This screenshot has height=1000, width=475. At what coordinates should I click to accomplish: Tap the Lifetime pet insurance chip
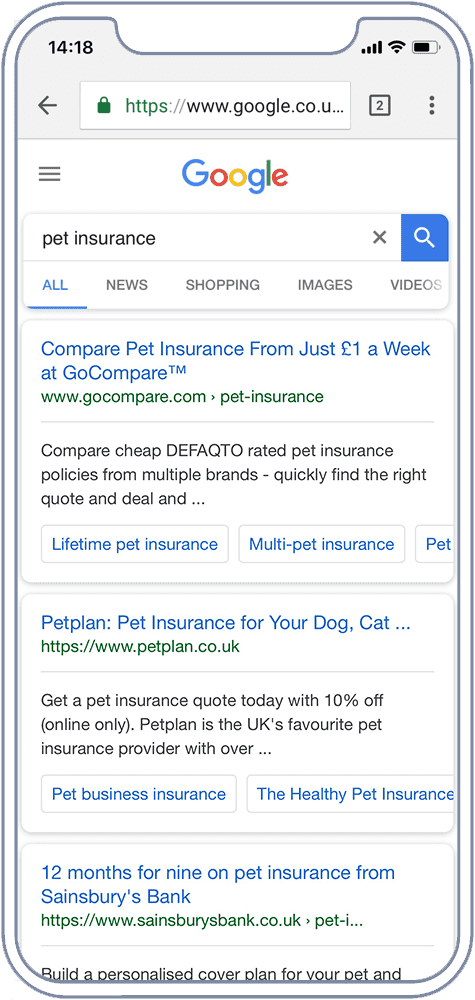135,544
